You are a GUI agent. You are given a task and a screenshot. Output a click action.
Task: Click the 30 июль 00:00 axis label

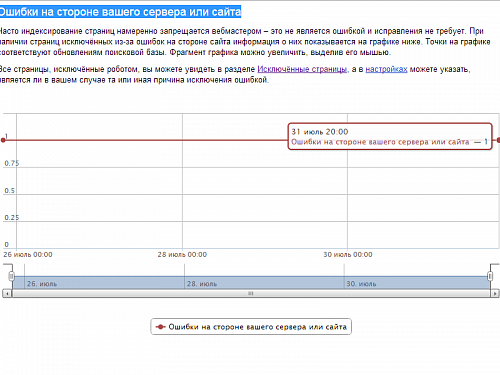[x=348, y=255]
